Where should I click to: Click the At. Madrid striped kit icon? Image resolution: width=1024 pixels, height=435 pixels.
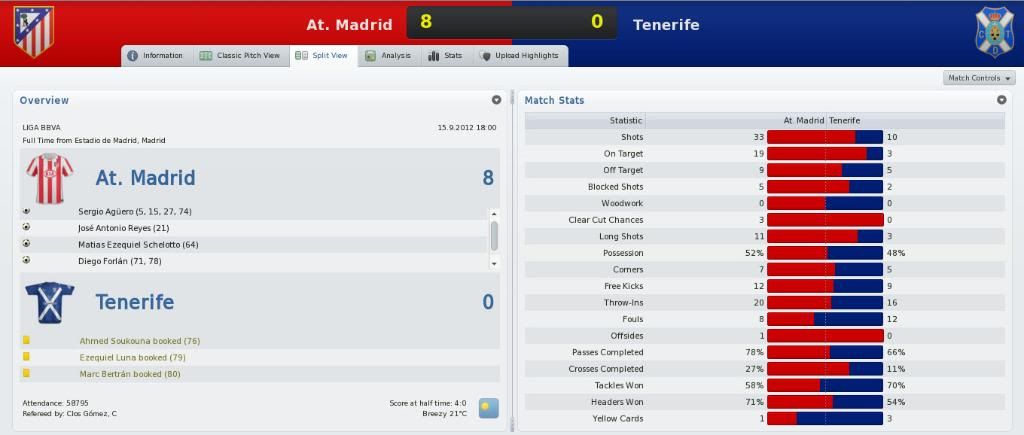coord(50,178)
